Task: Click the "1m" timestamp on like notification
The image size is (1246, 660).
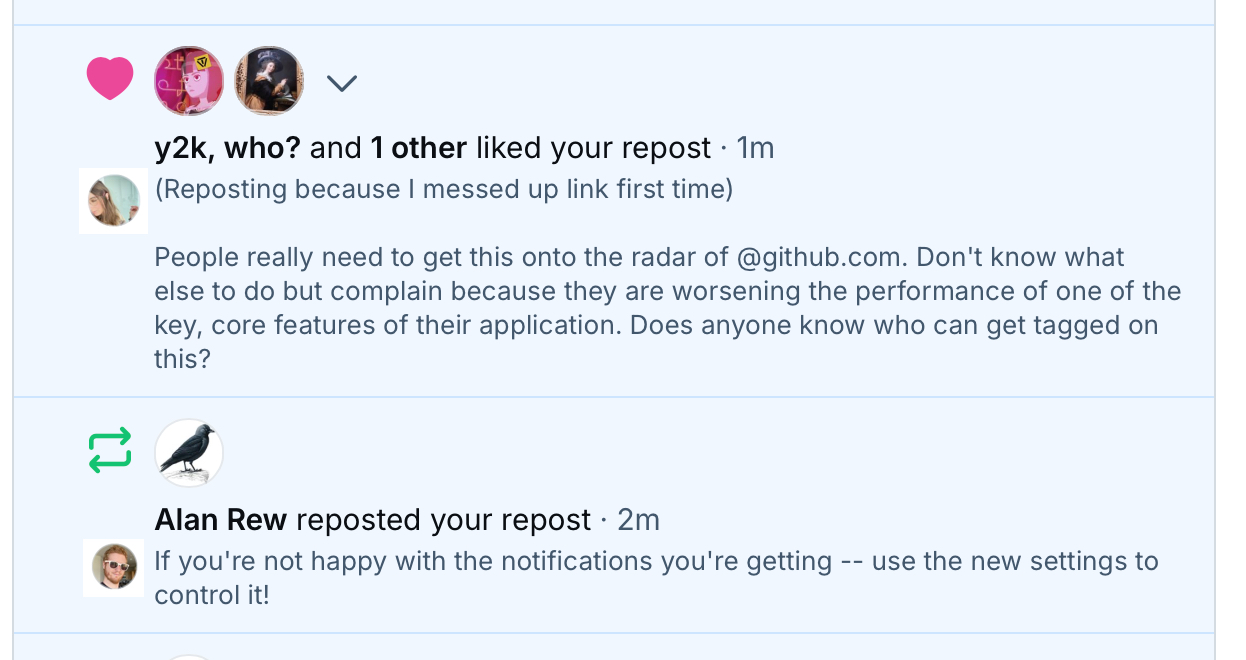Action: coord(755,148)
